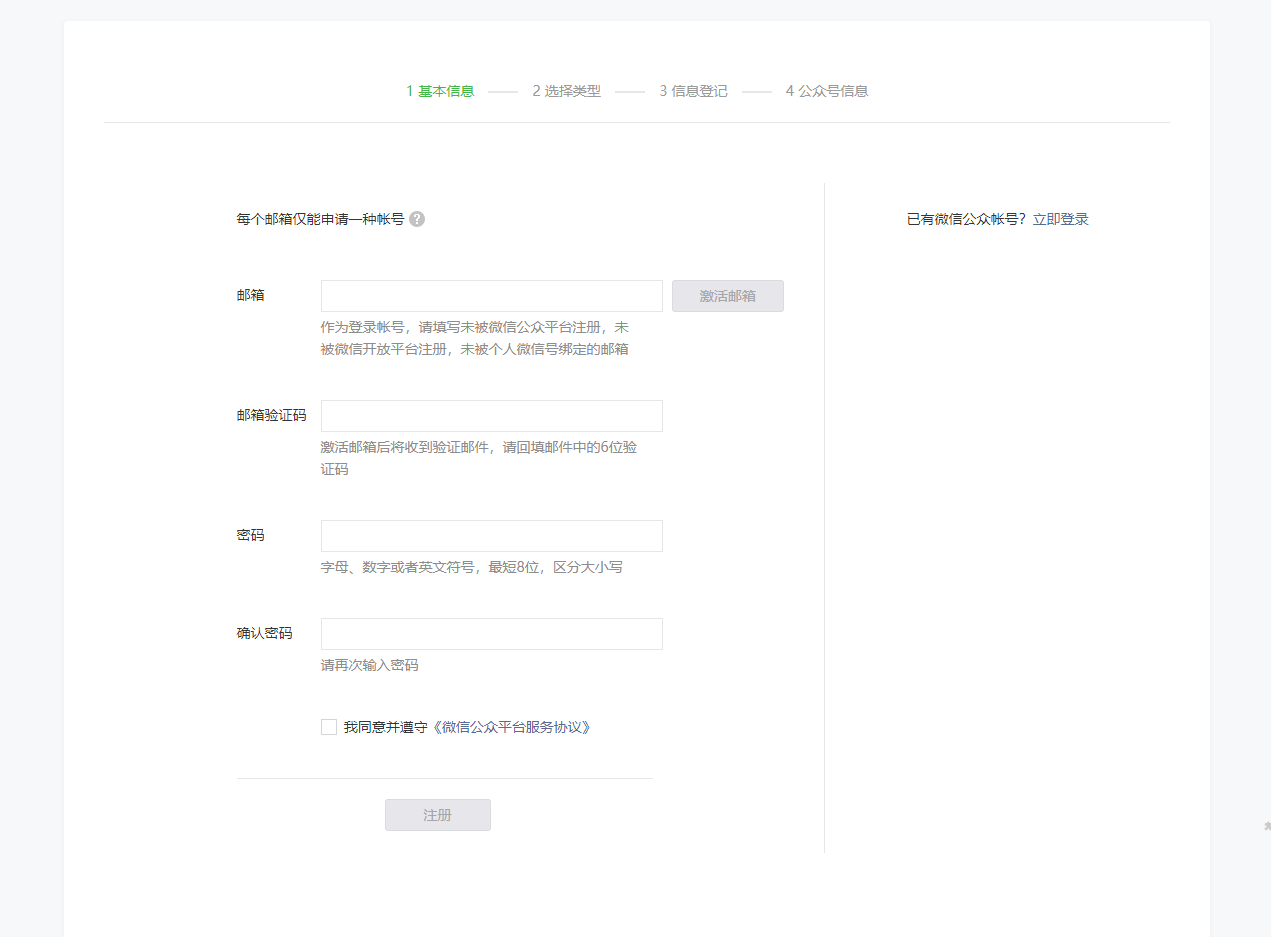
Task: Click the 已有微信公众帐号 text
Action: point(965,219)
